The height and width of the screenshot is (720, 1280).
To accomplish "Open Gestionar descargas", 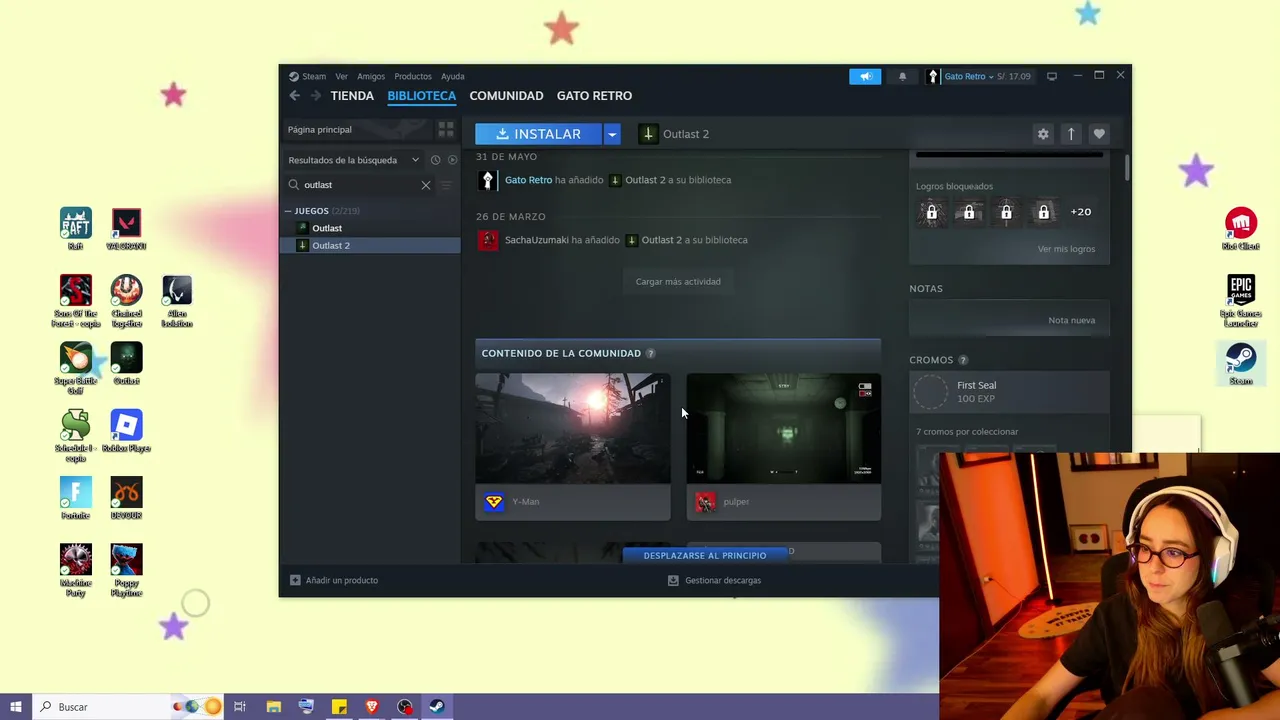I will point(714,580).
